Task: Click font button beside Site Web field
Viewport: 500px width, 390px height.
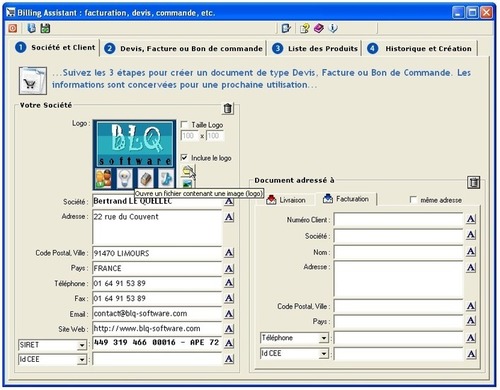Action: pyautogui.click(x=229, y=329)
